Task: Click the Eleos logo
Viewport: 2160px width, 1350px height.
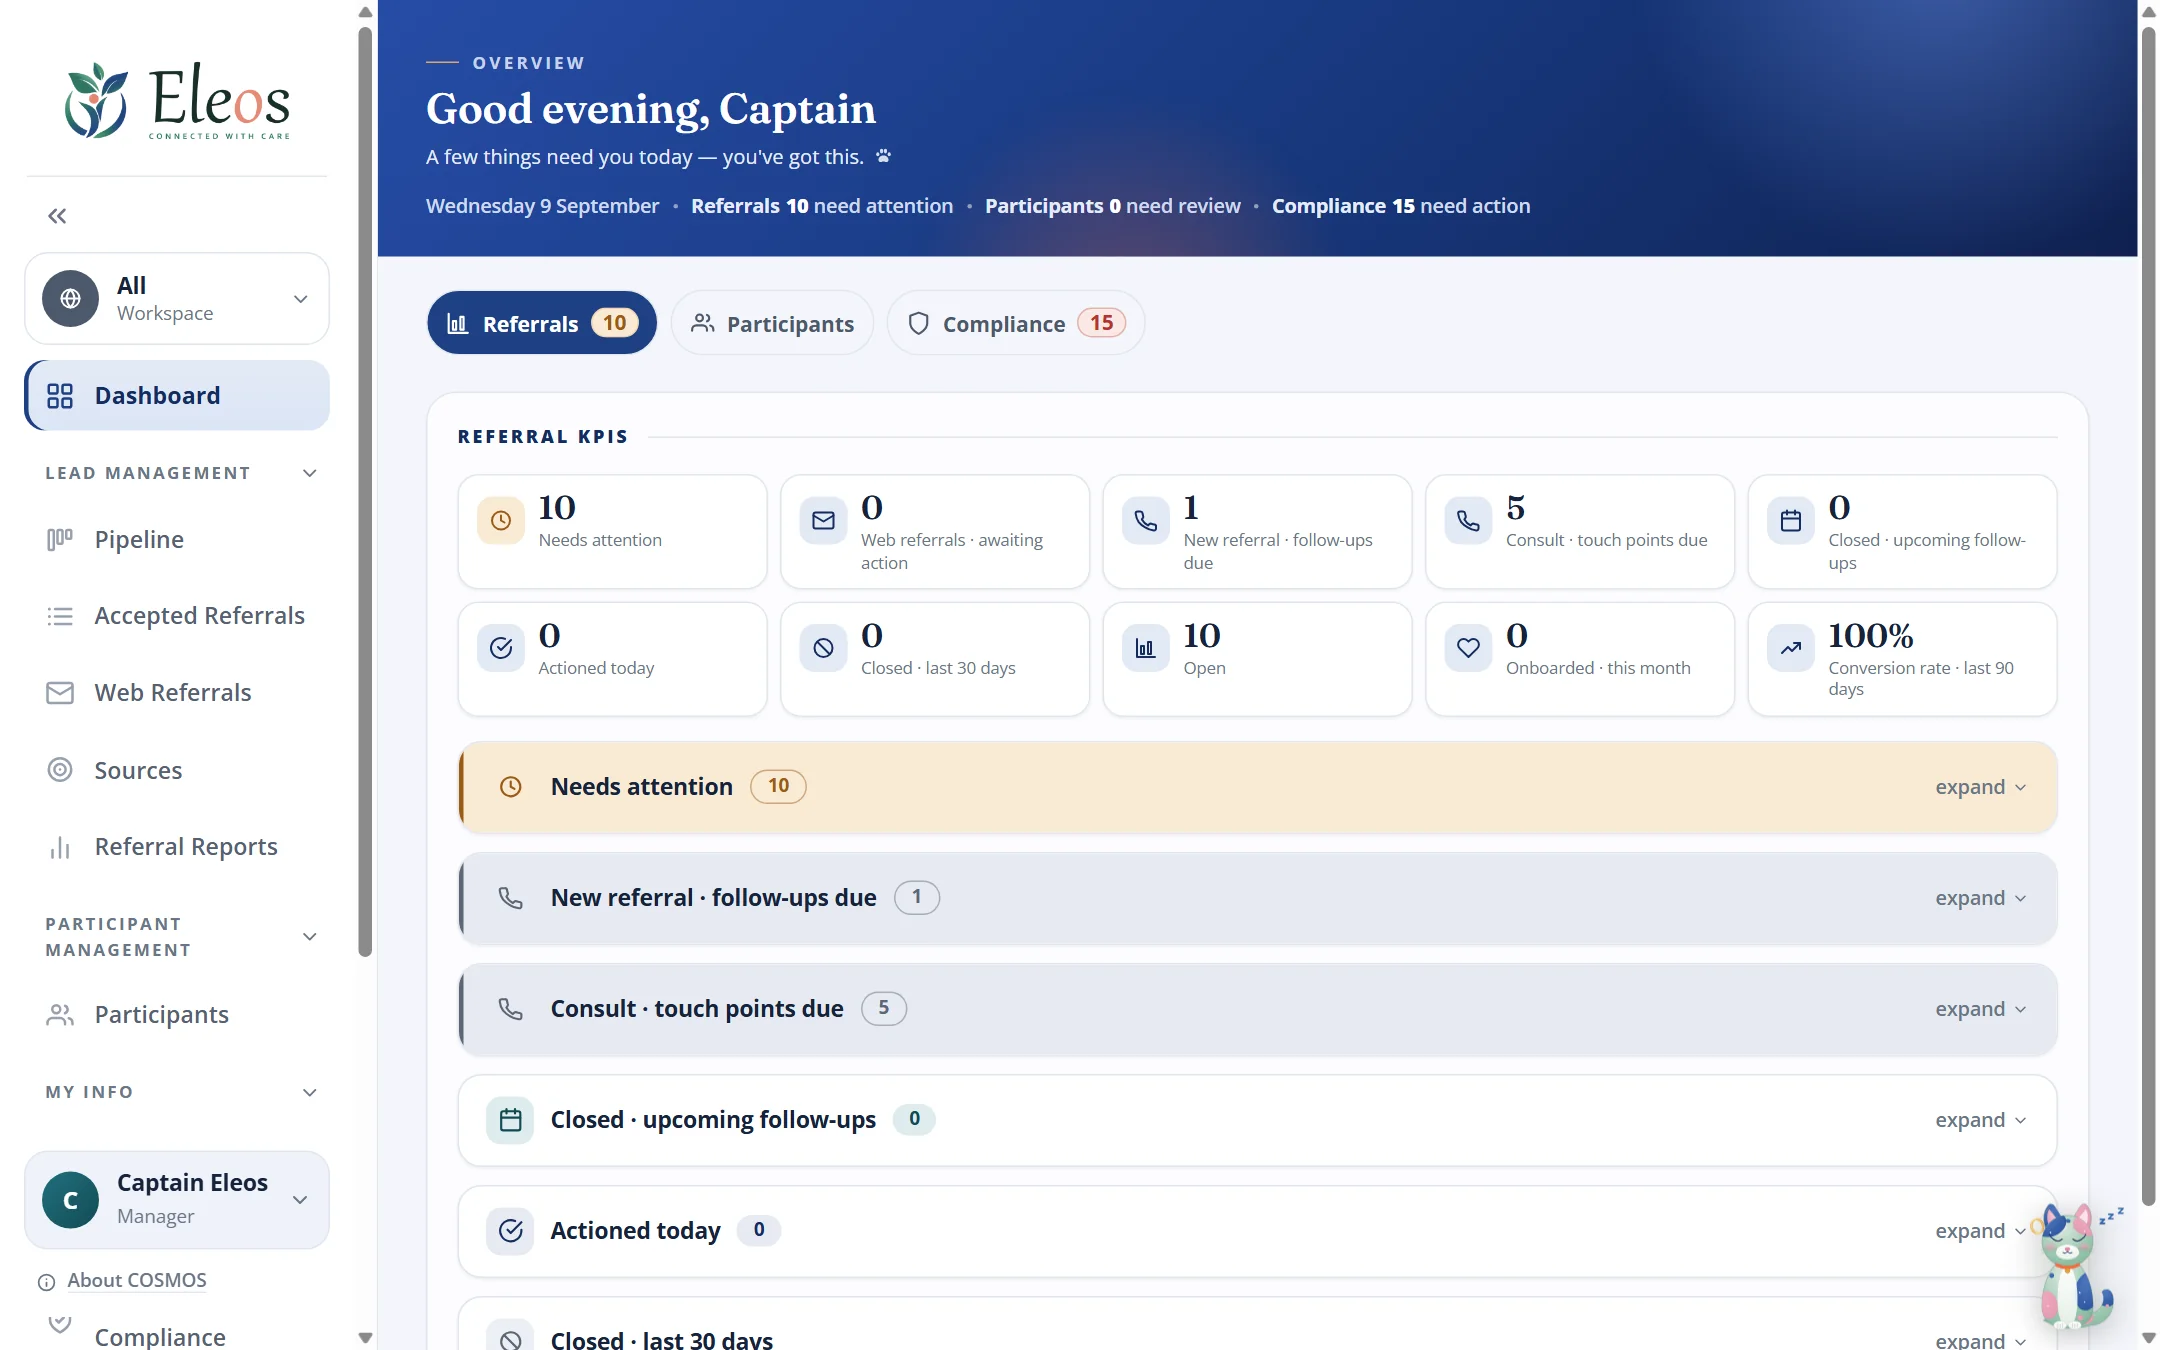Action: tap(177, 101)
